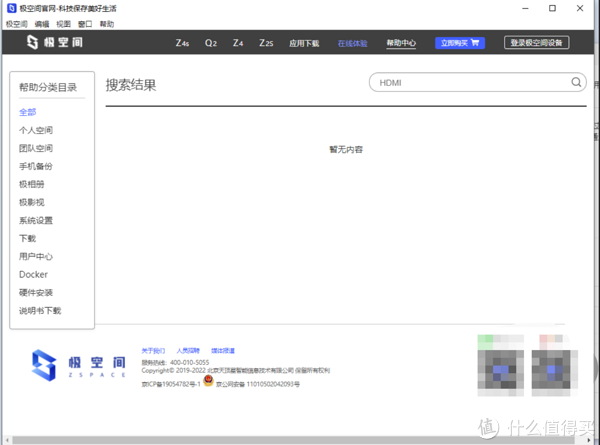This screenshot has width=600, height=445.
Task: Select 用户中心 category
Action: click(36, 256)
